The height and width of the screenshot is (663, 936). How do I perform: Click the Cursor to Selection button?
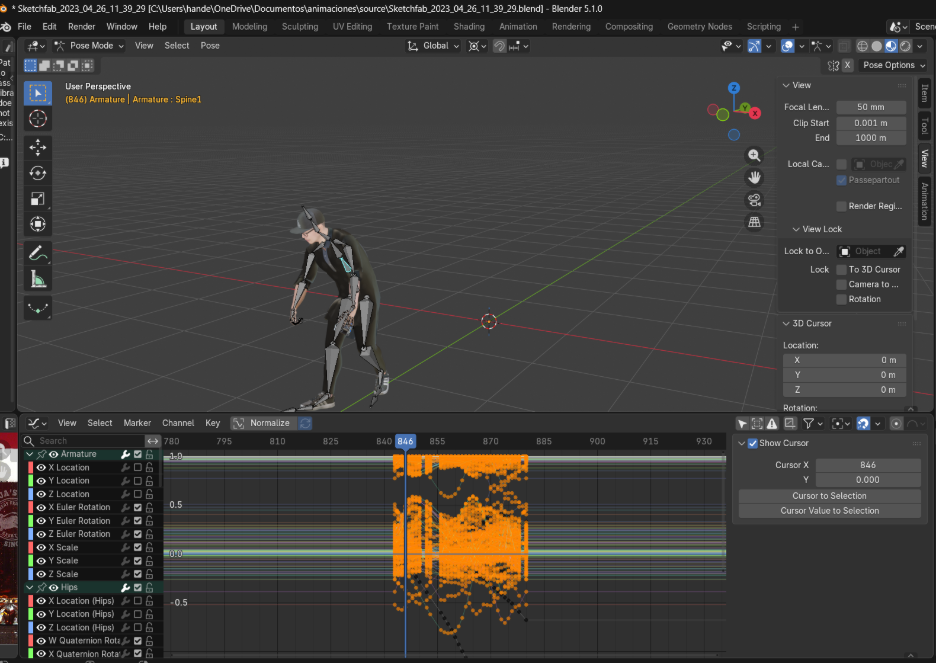829,496
